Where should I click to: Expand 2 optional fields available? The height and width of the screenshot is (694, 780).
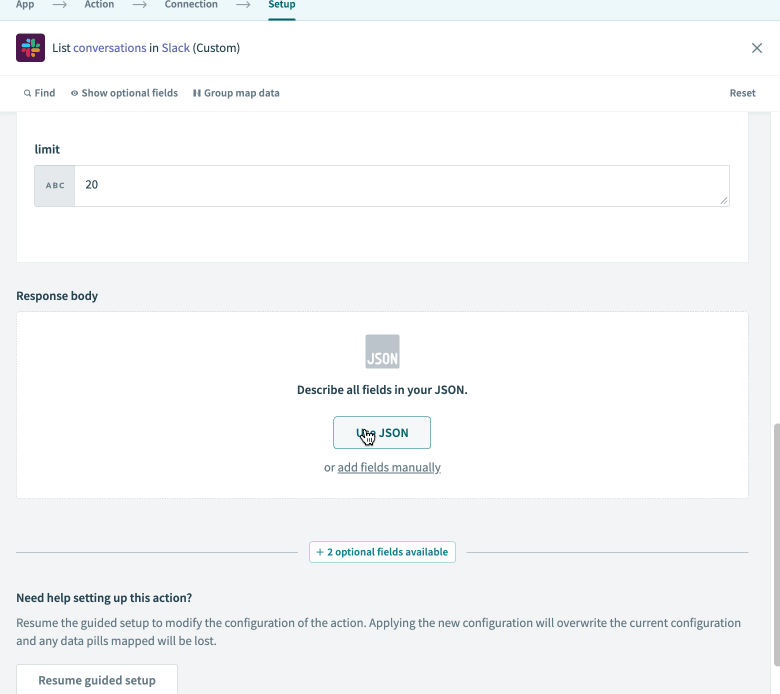coord(382,552)
